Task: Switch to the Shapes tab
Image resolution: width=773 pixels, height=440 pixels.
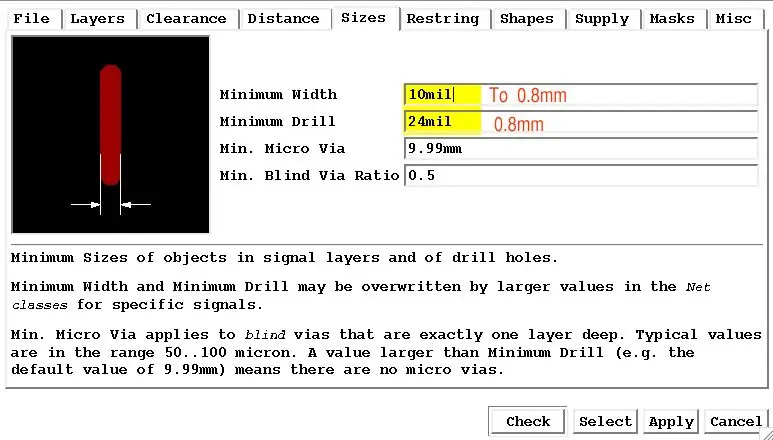Action: tap(527, 19)
